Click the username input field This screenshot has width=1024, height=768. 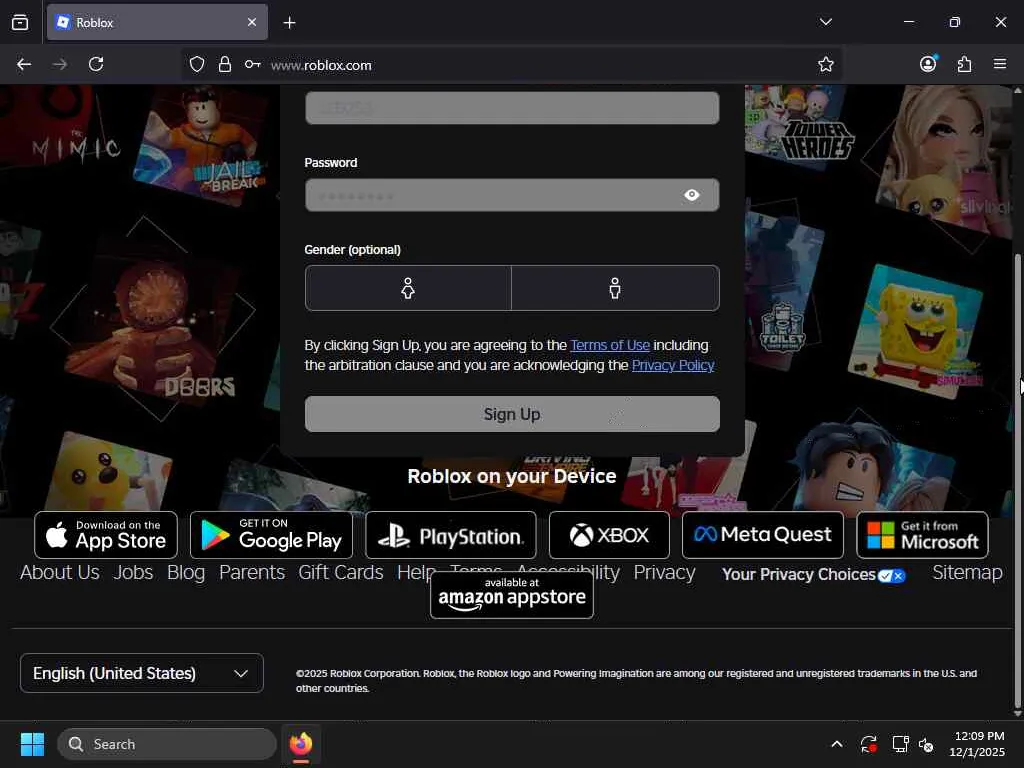512,108
